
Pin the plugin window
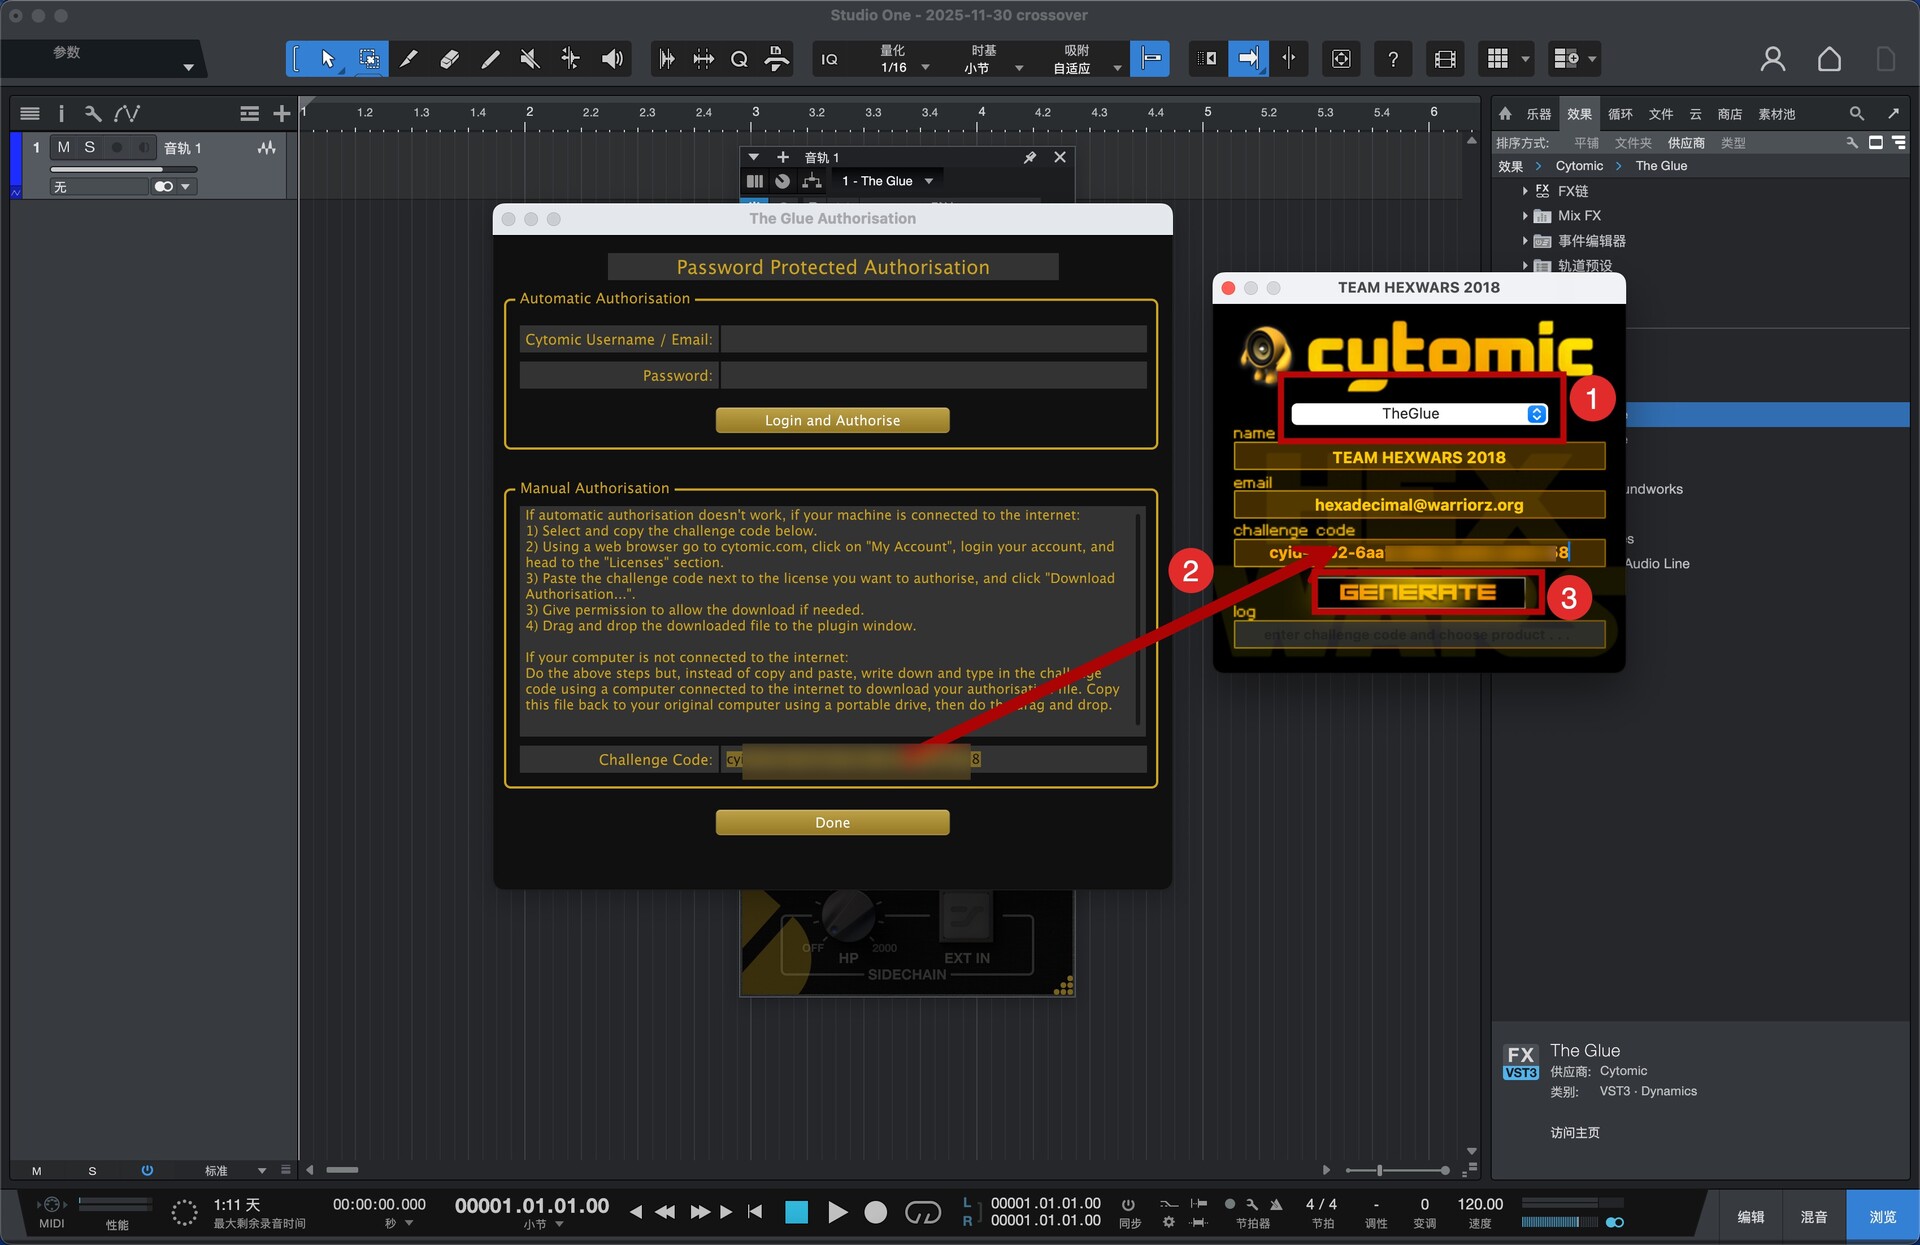click(1029, 158)
